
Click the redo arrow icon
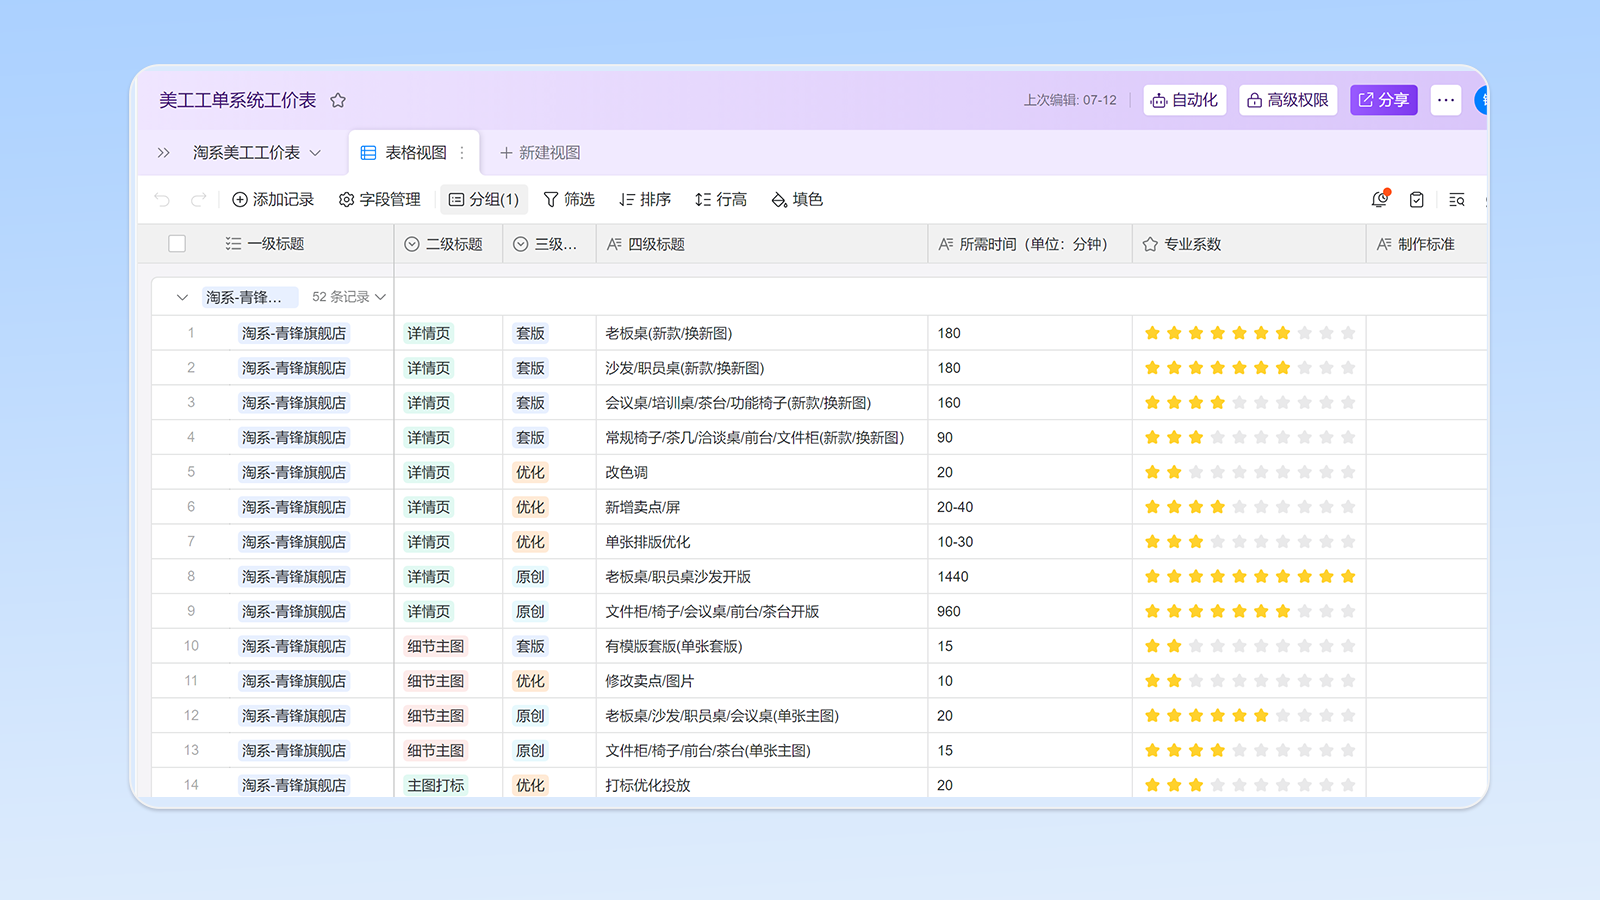(x=198, y=200)
